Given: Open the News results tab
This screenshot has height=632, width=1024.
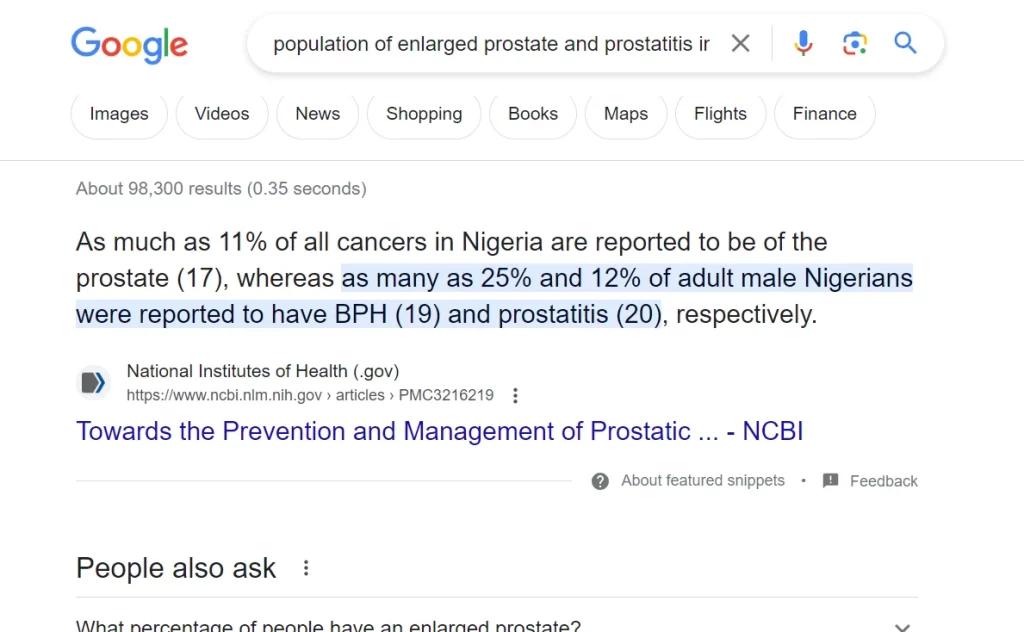Looking at the screenshot, I should coord(317,114).
